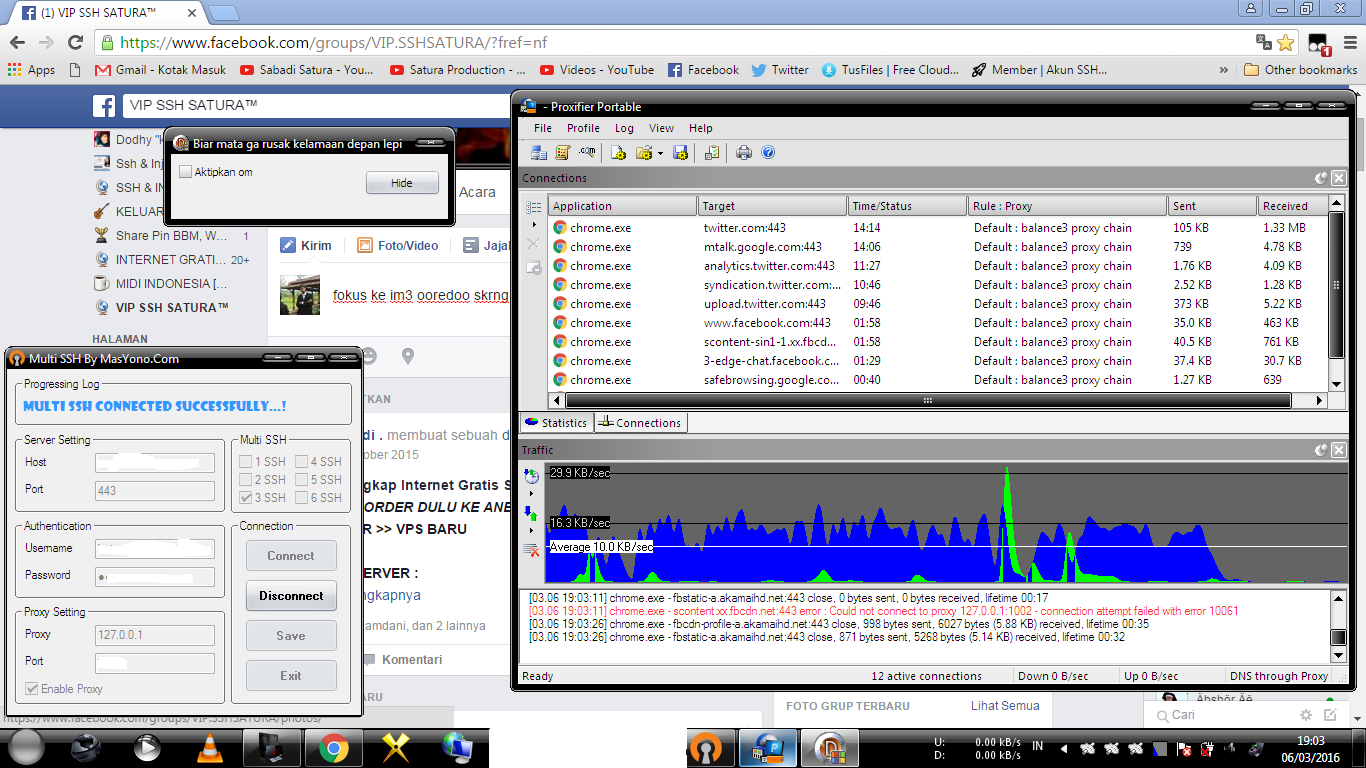This screenshot has width=1366, height=768.
Task: Click the translate icon in Chrome address bar
Action: point(1264,43)
